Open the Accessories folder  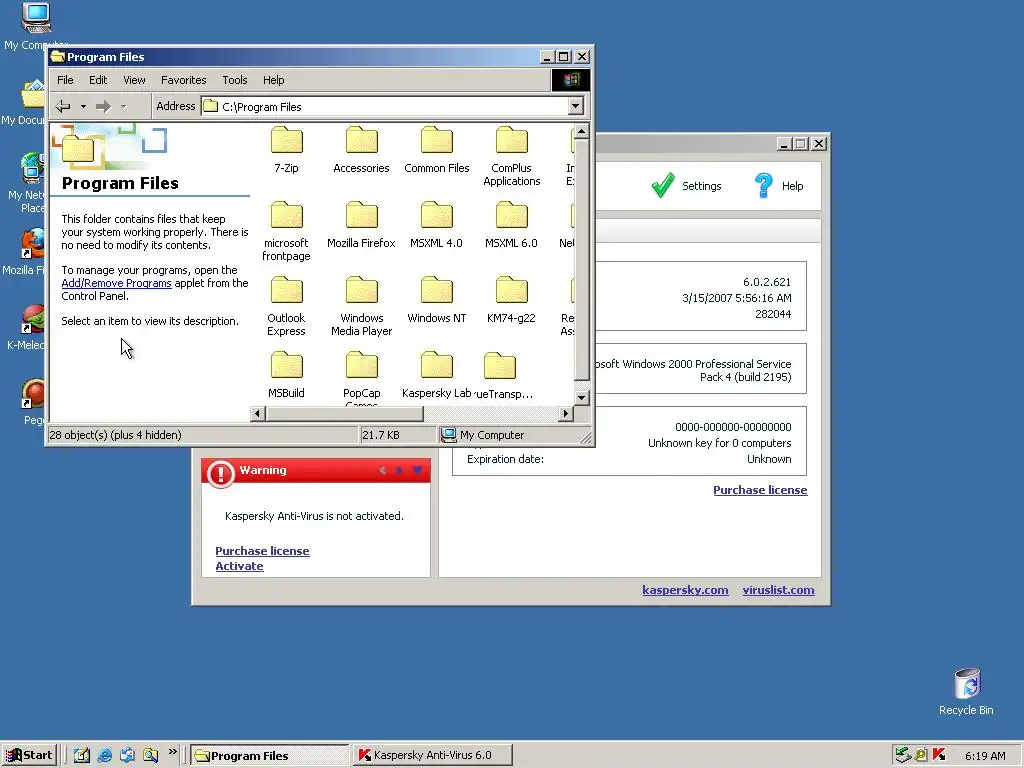click(361, 150)
